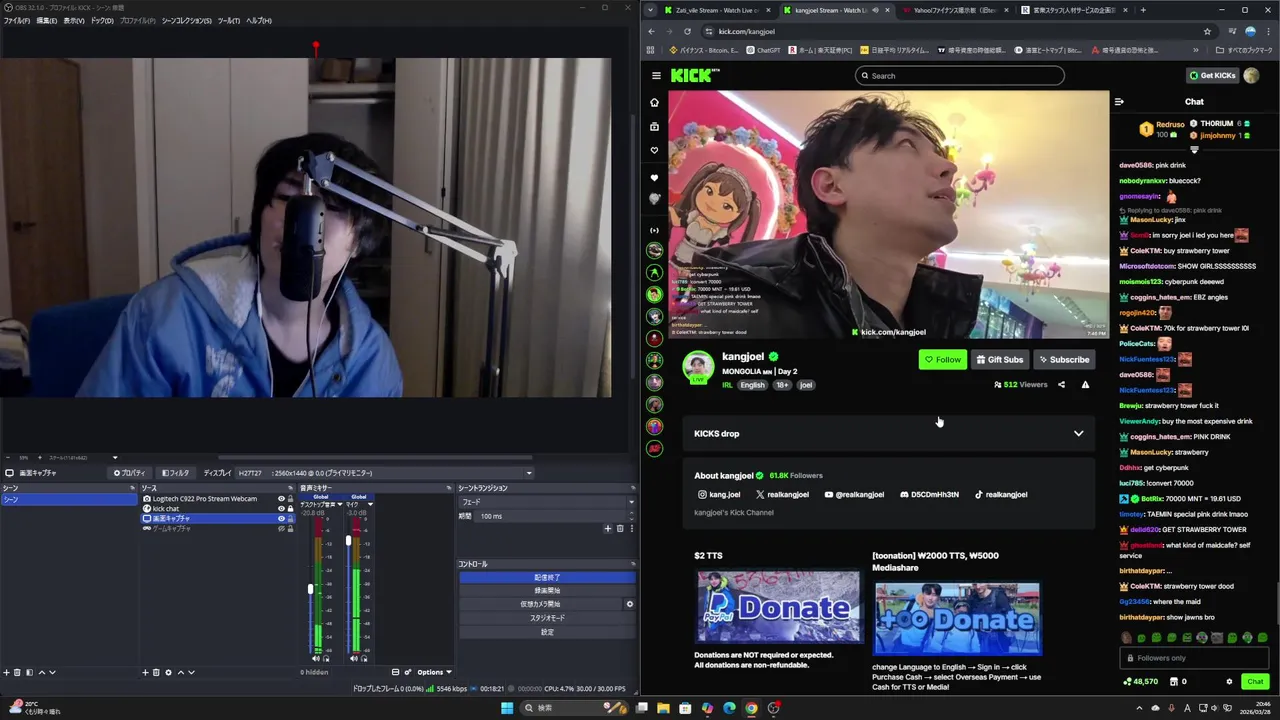The height and width of the screenshot is (720, 1280).
Task: Toggle visibility of kick chat source
Action: pos(281,509)
